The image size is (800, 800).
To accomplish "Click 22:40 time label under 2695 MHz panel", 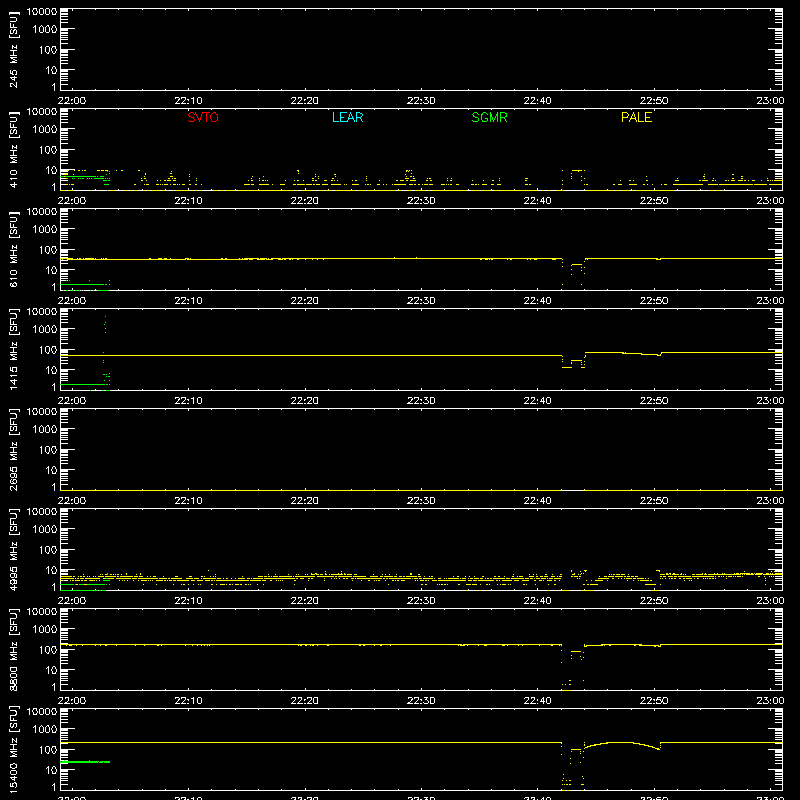I will tap(537, 501).
